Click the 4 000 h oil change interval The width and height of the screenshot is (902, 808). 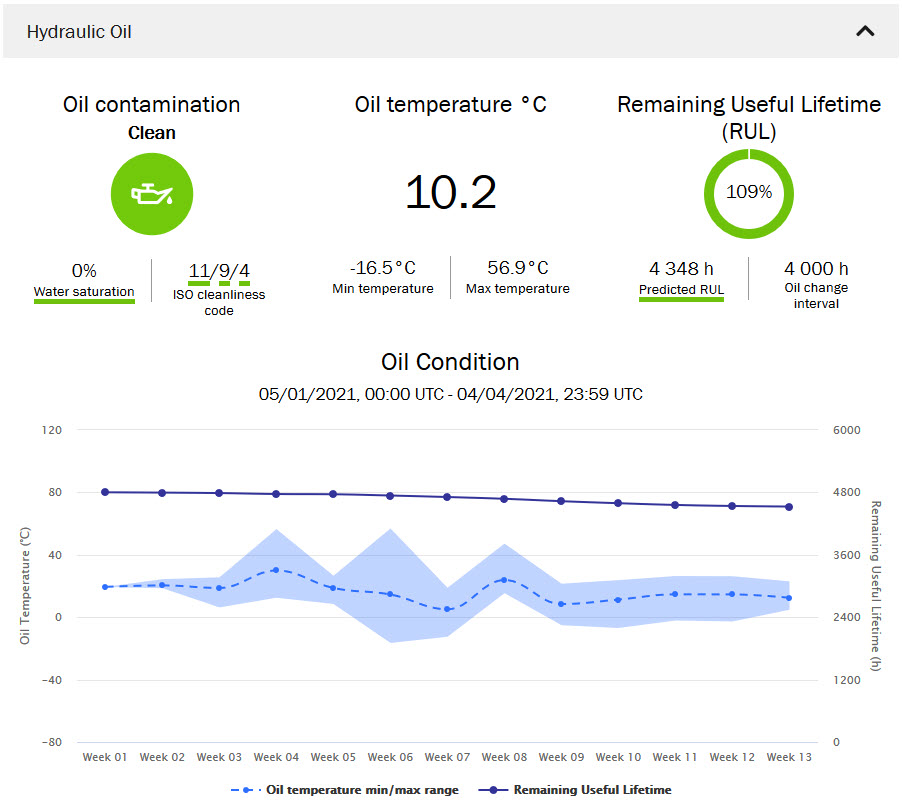point(816,268)
